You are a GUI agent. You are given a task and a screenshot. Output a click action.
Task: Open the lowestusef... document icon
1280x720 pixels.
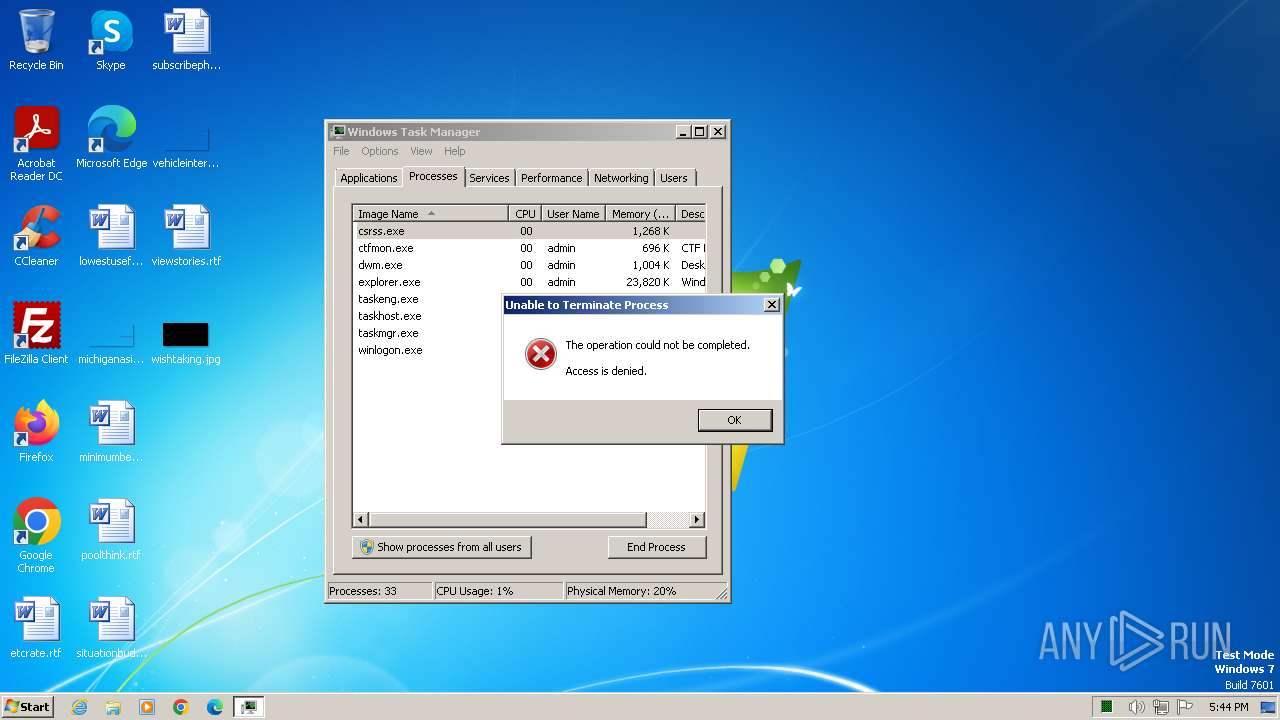point(111,237)
